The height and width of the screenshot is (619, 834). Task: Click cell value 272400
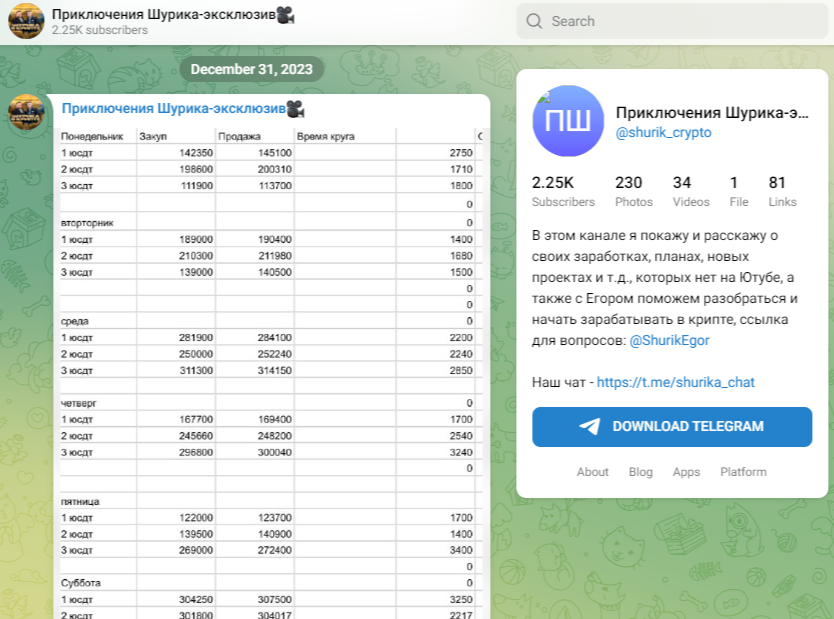[x=274, y=551]
